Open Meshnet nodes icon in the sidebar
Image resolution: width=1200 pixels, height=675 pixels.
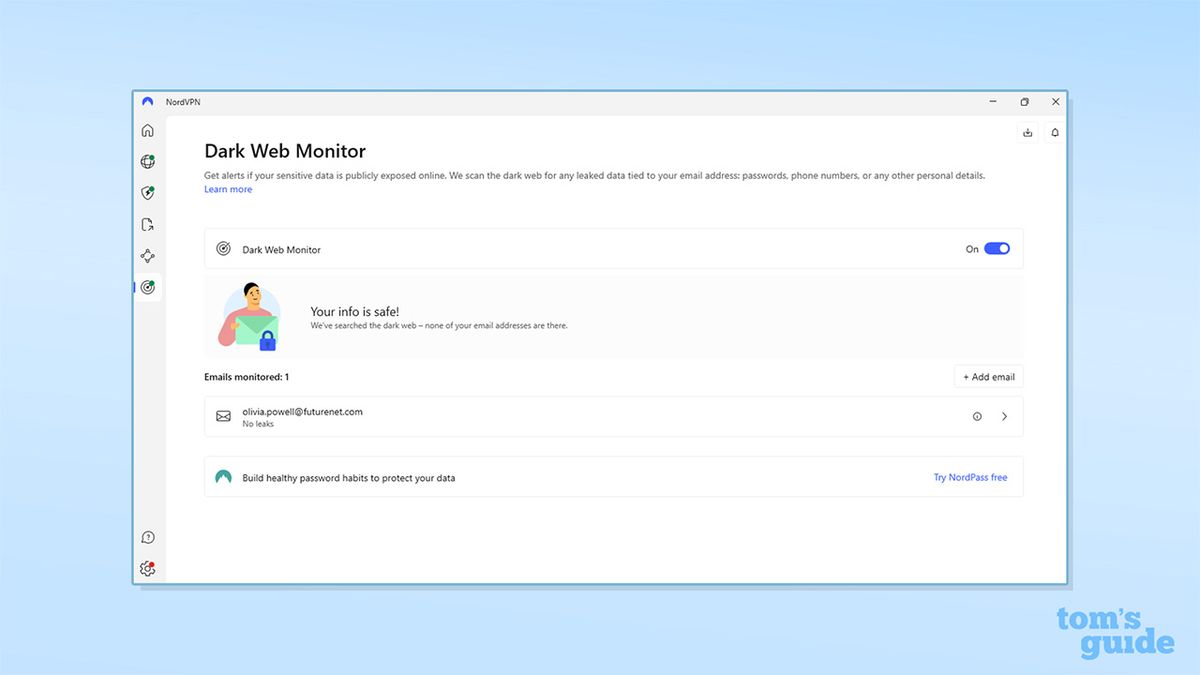click(148, 256)
